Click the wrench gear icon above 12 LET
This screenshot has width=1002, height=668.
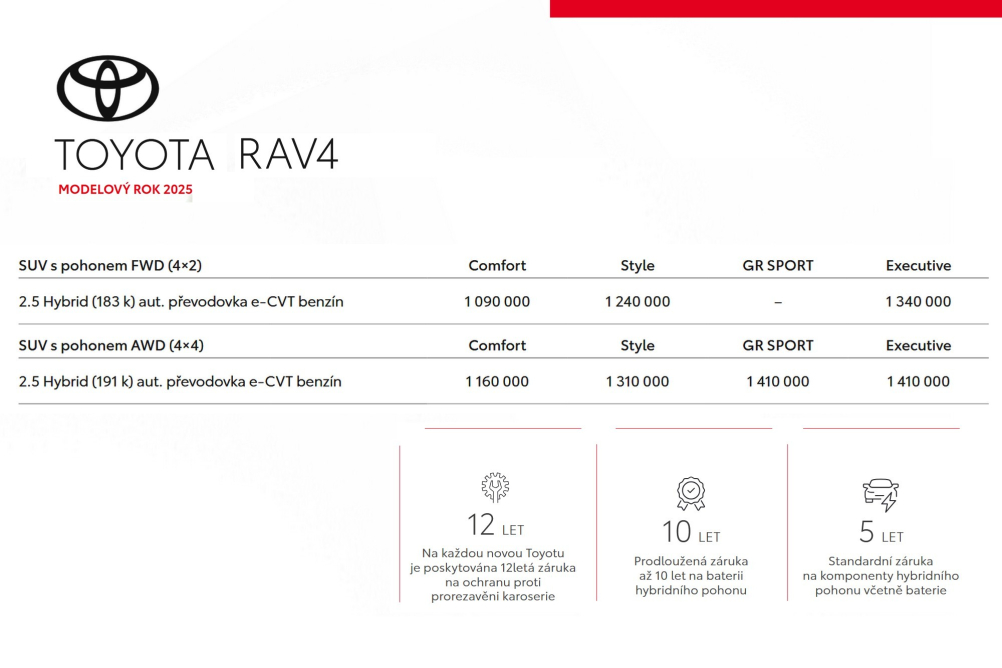[495, 487]
